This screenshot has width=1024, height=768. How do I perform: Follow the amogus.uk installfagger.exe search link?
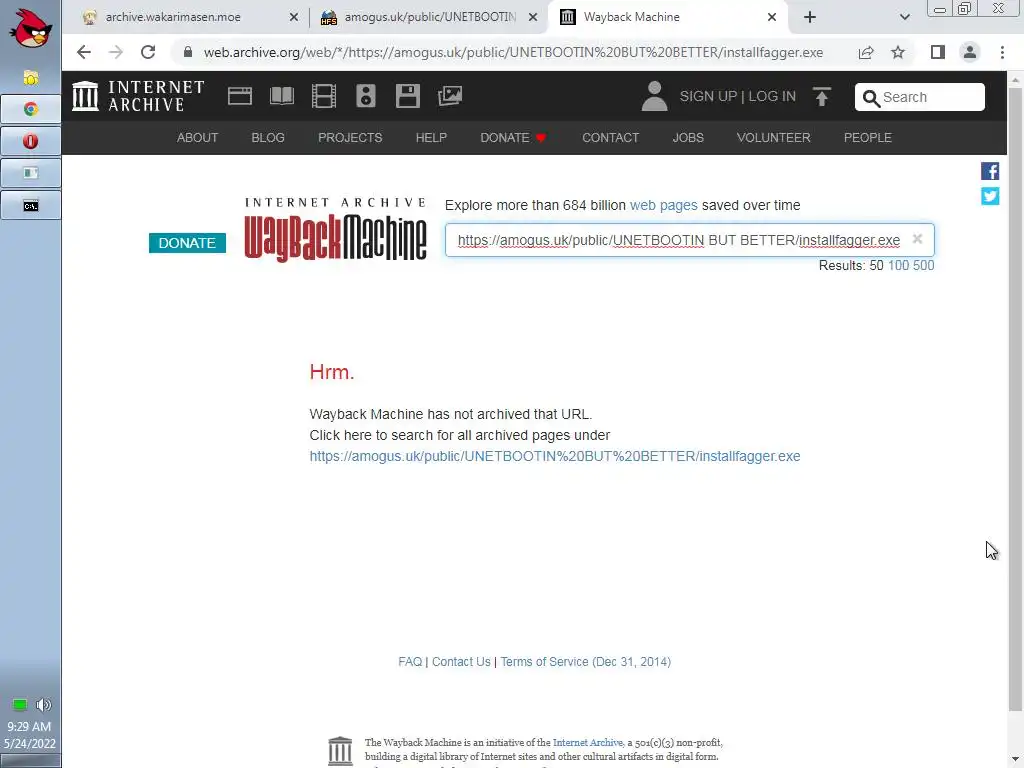coord(554,456)
